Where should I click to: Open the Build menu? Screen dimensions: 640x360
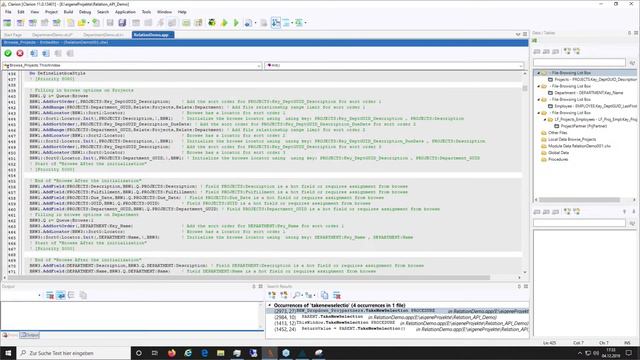pyautogui.click(x=68, y=12)
